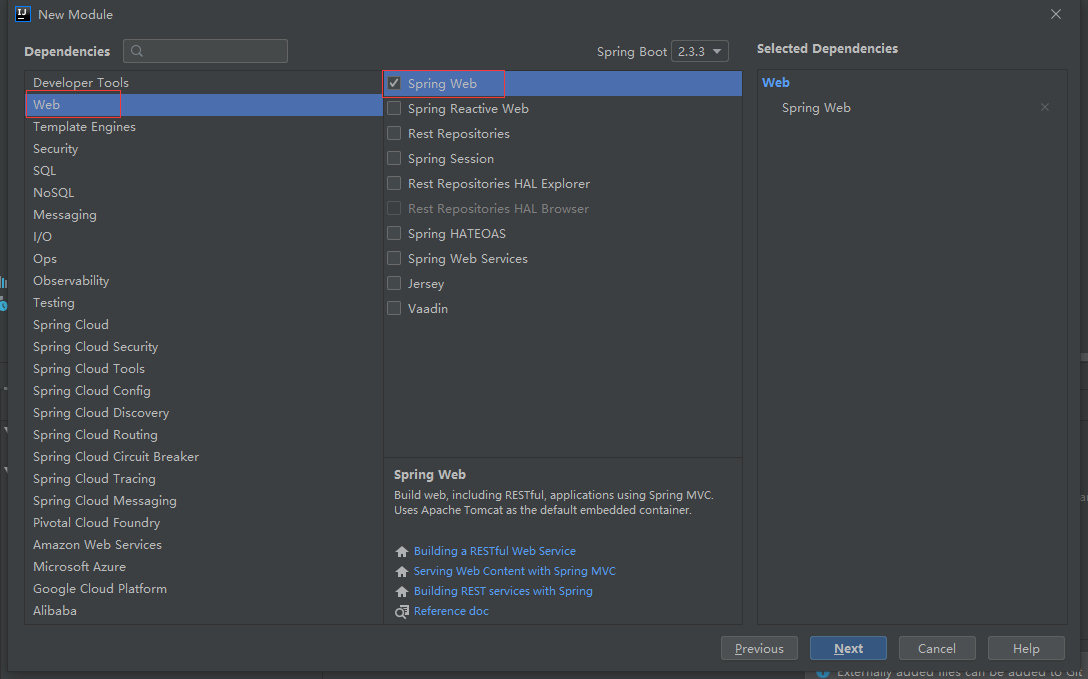Viewport: 1088px width, 679px height.
Task: Choose the Spring Cloud category
Action: (203, 325)
